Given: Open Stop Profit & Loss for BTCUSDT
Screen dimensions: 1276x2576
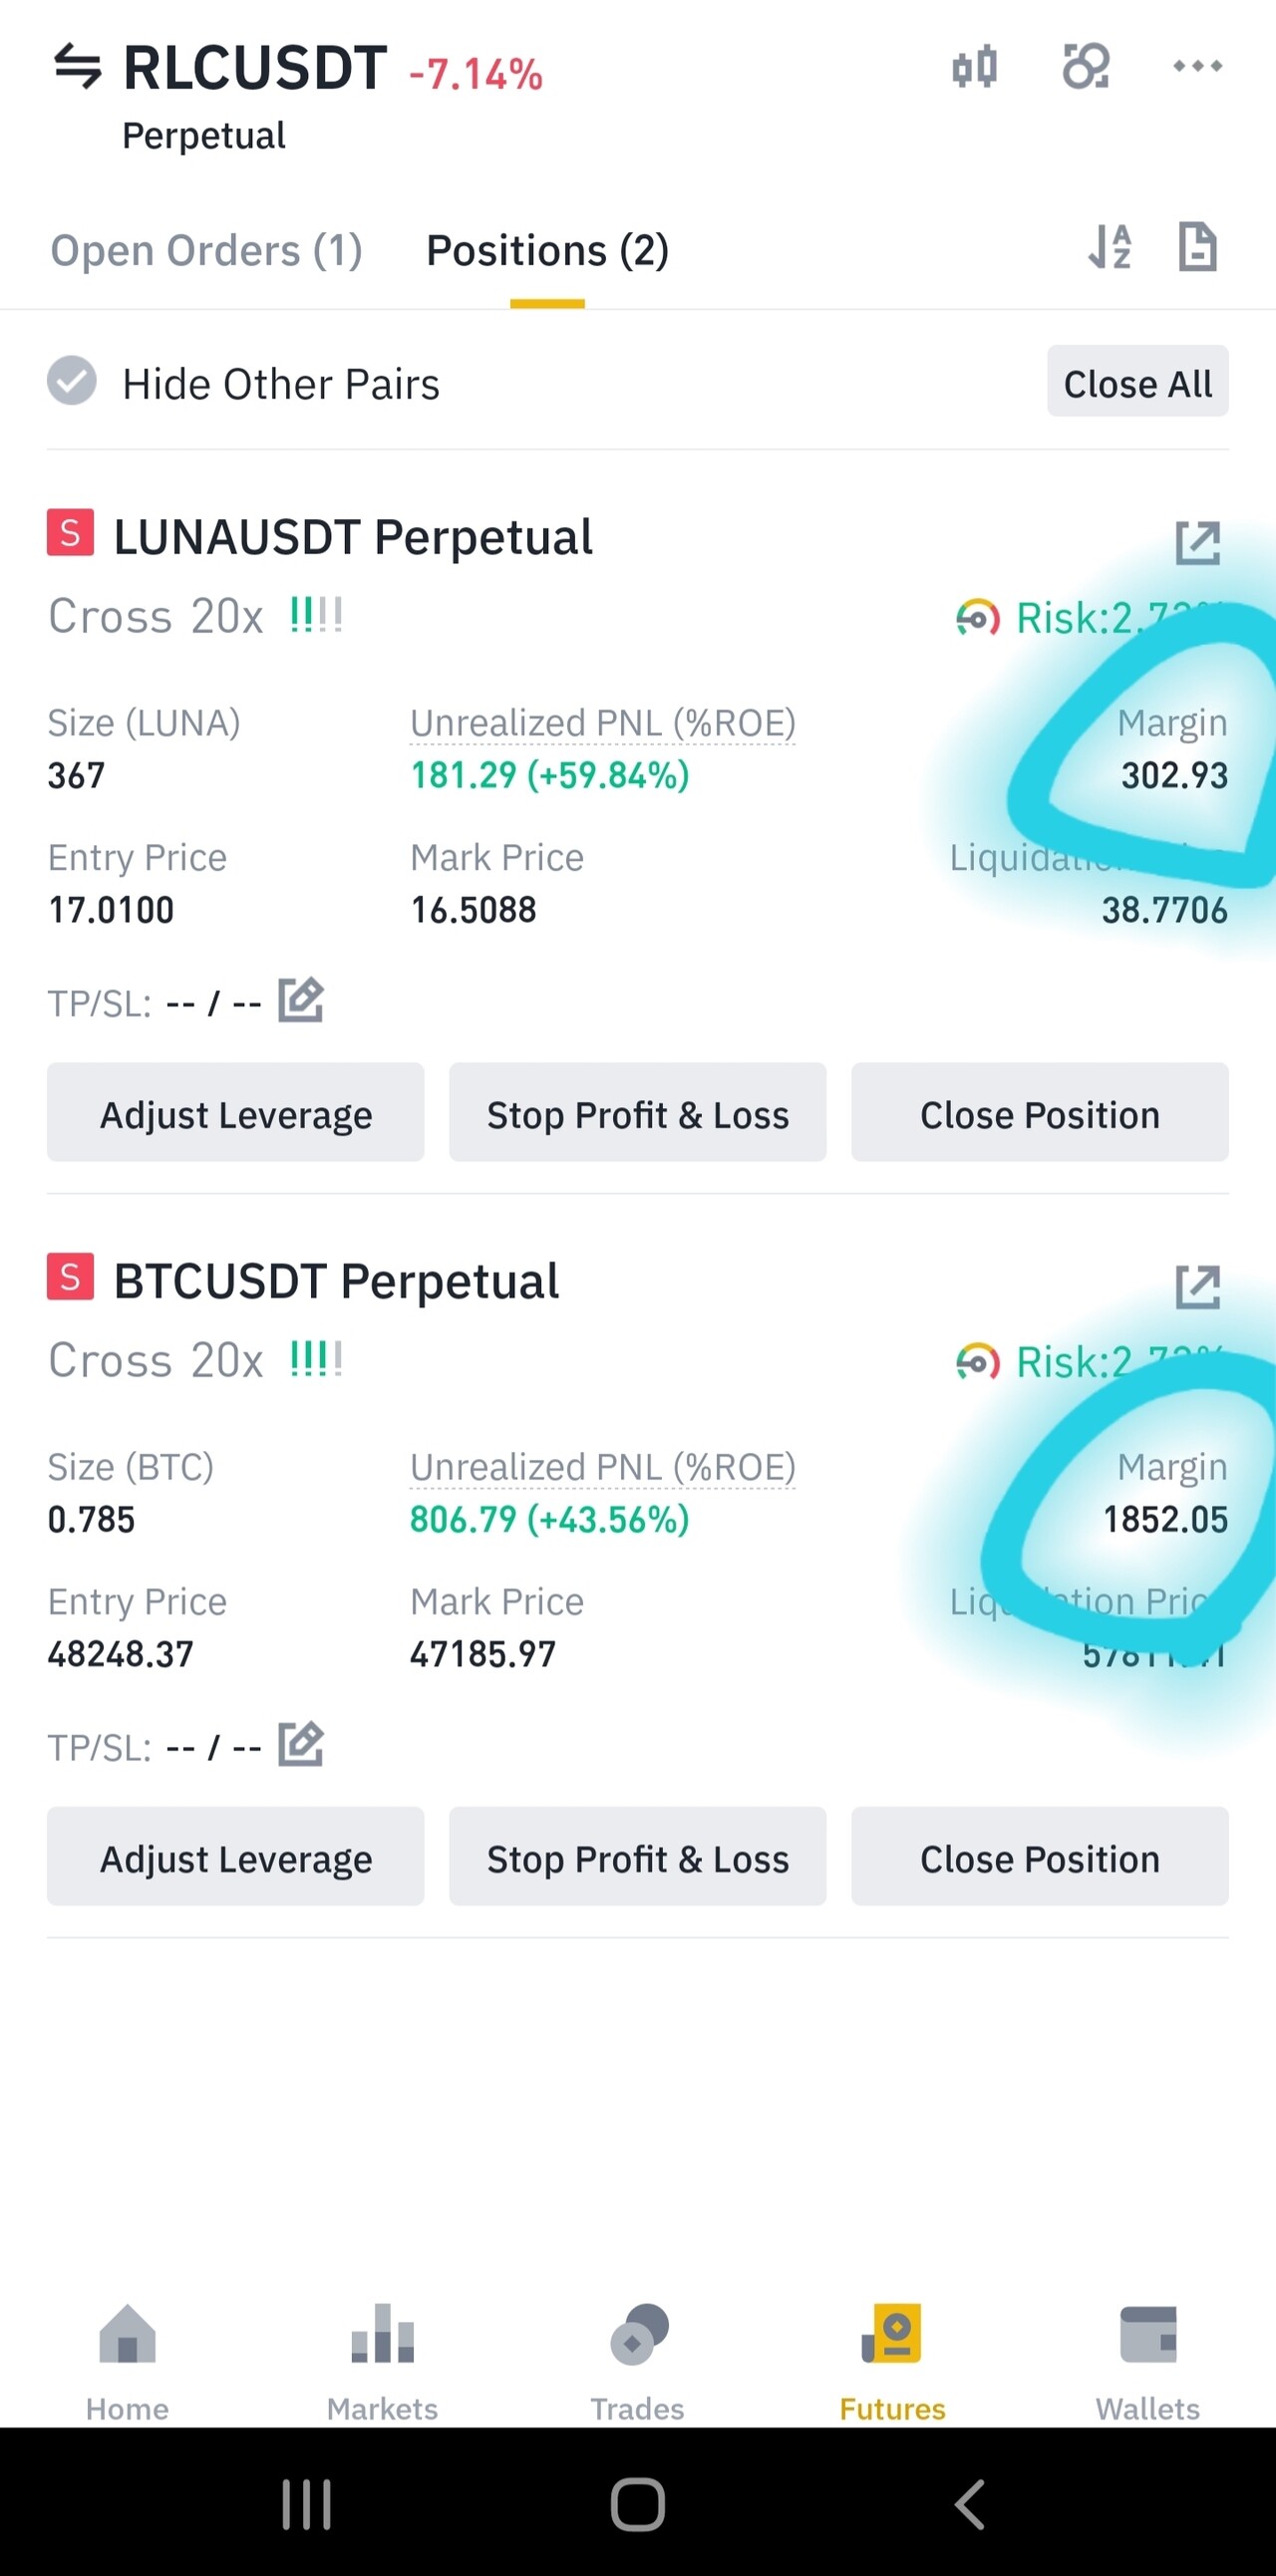Looking at the screenshot, I should pyautogui.click(x=638, y=1857).
